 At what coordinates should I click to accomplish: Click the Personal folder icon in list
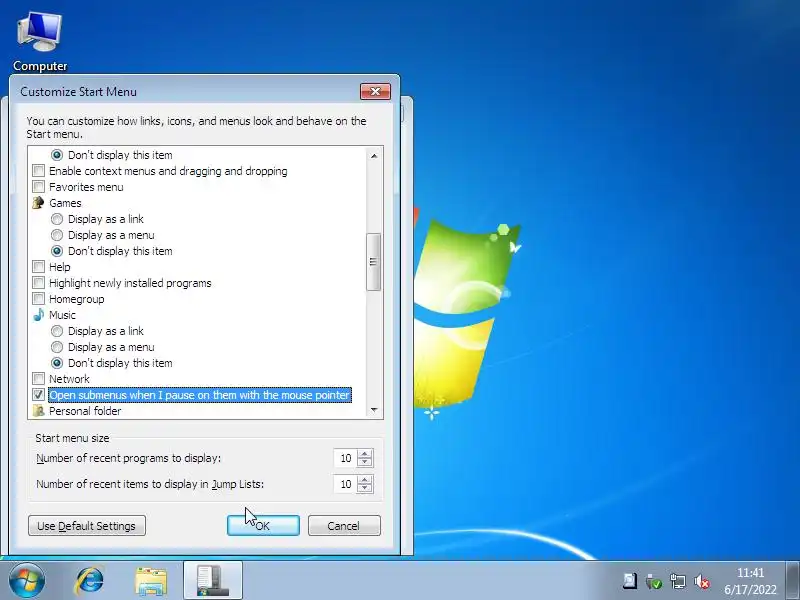click(38, 411)
